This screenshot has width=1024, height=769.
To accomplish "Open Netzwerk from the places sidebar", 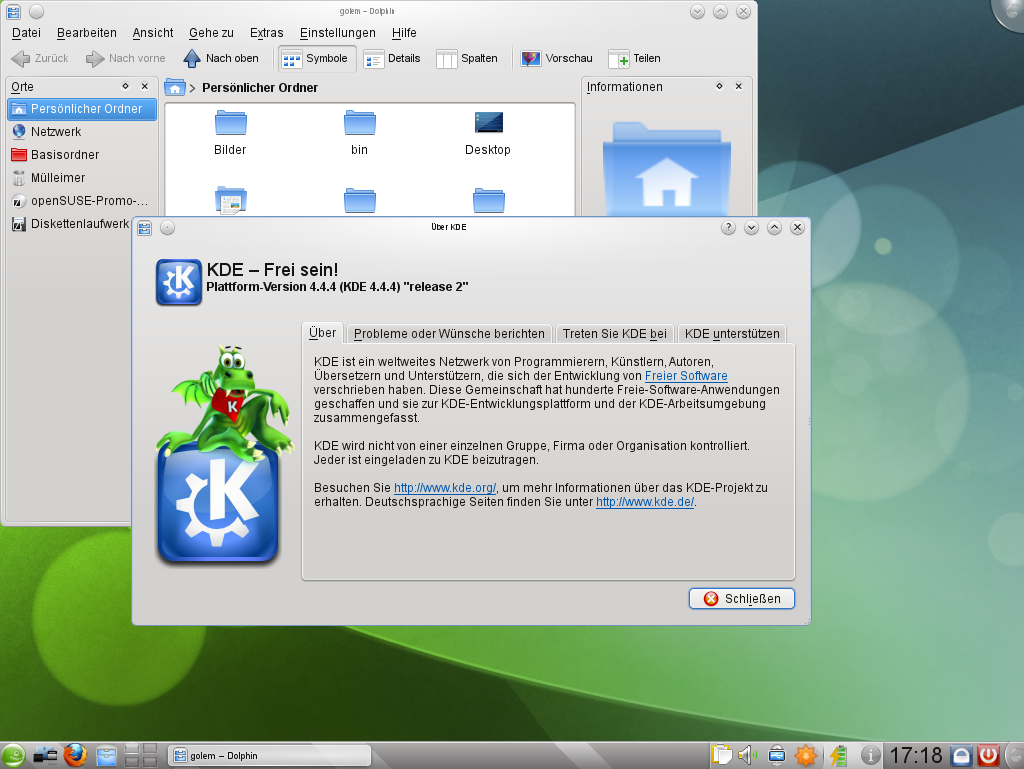I will (54, 131).
